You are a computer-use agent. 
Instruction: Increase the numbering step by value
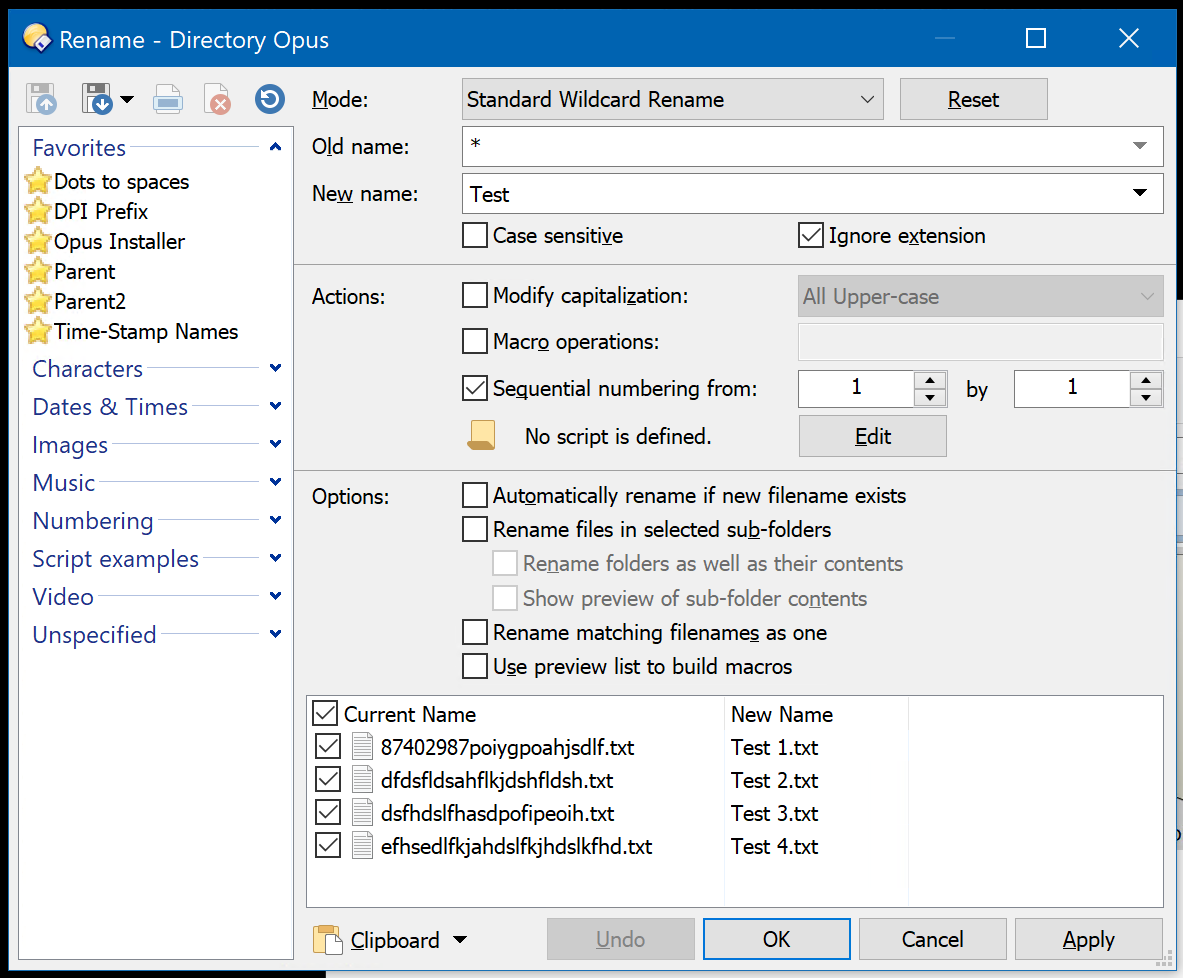pos(1146,380)
